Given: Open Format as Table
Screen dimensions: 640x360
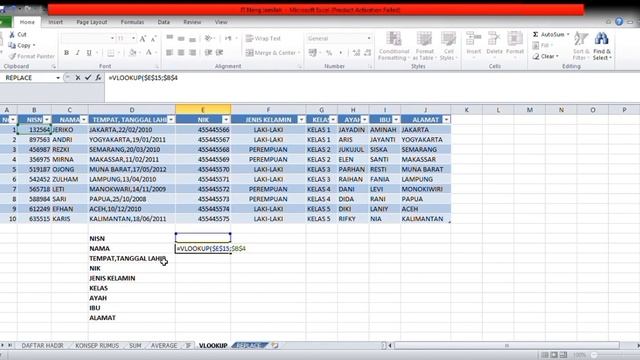Looking at the screenshot, I should pos(424,46).
